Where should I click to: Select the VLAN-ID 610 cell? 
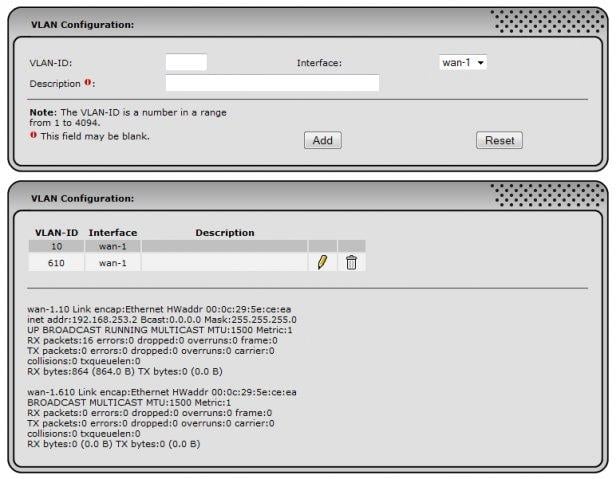pos(56,262)
